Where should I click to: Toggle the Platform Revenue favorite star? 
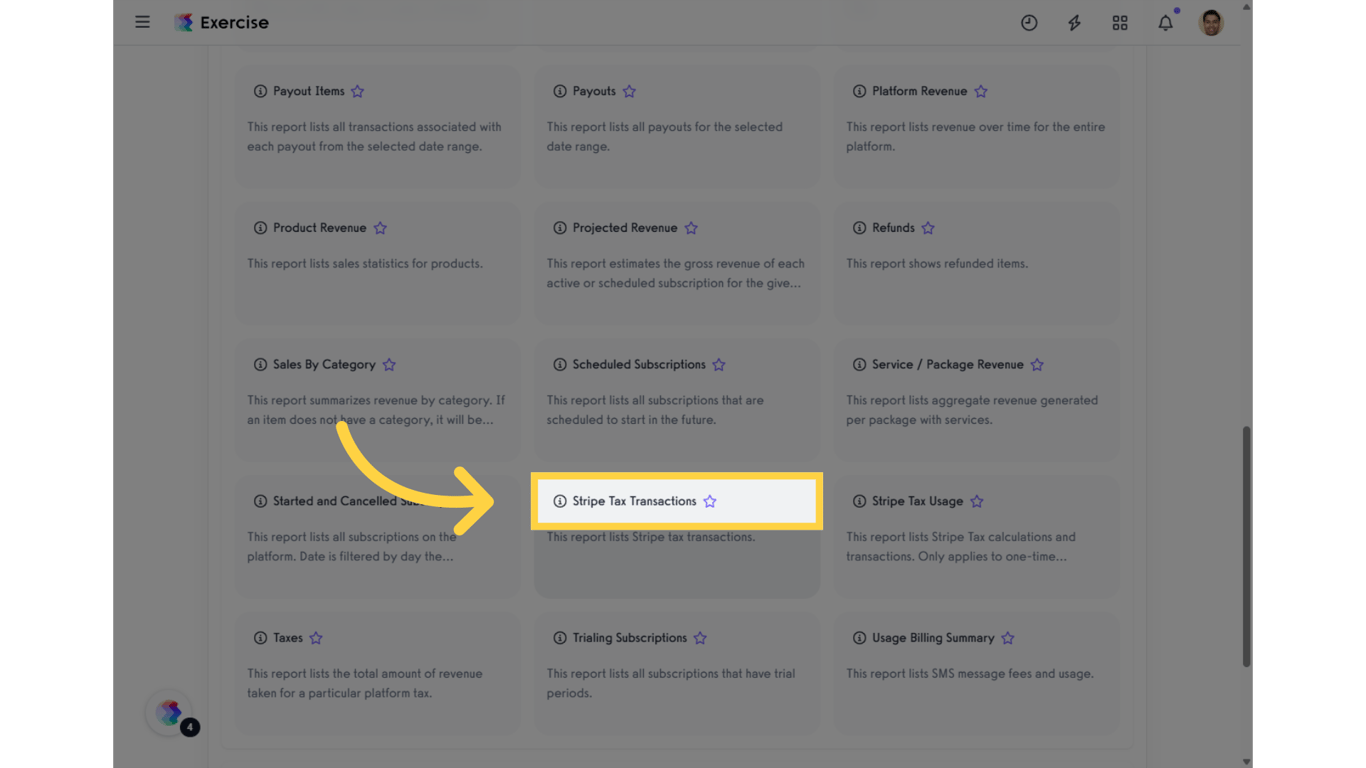coord(981,91)
